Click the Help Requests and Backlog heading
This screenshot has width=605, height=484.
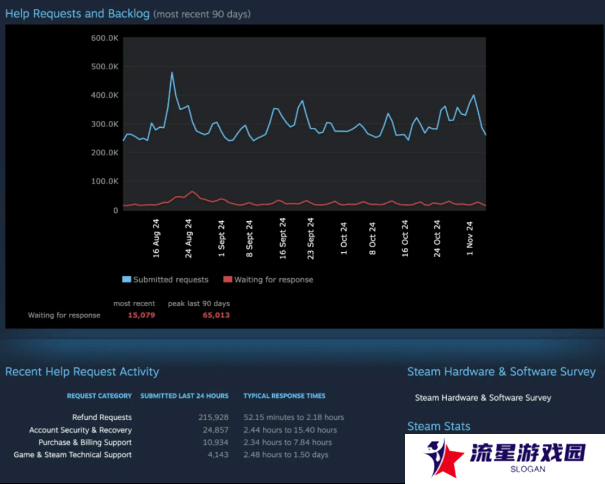coord(77,14)
